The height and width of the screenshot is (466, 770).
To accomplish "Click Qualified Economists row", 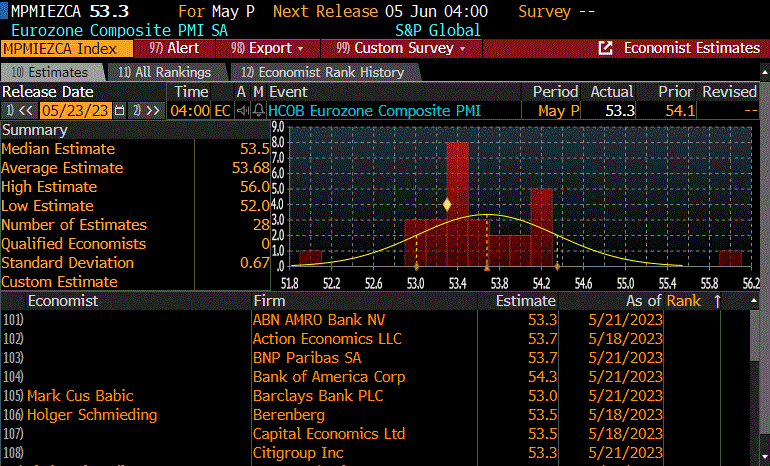I will pos(135,244).
